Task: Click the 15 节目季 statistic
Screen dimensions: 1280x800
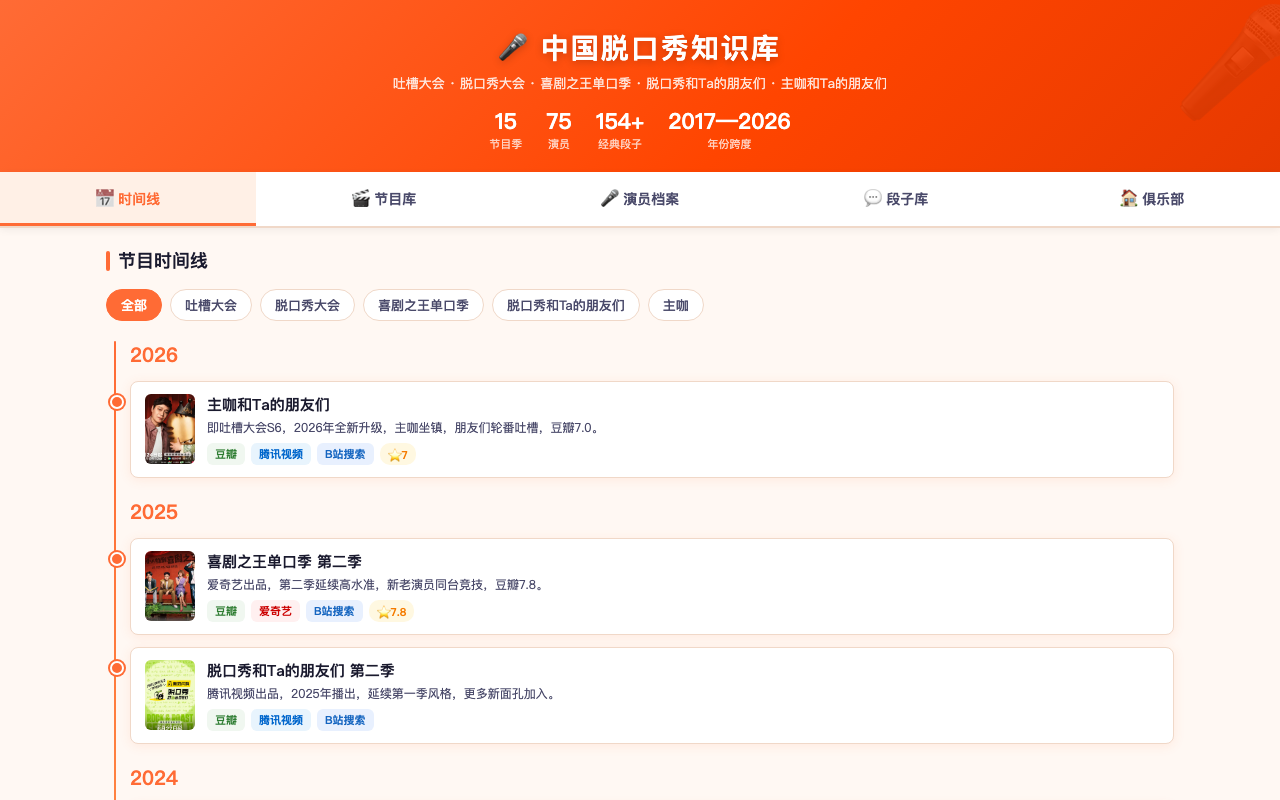Action: (505, 130)
